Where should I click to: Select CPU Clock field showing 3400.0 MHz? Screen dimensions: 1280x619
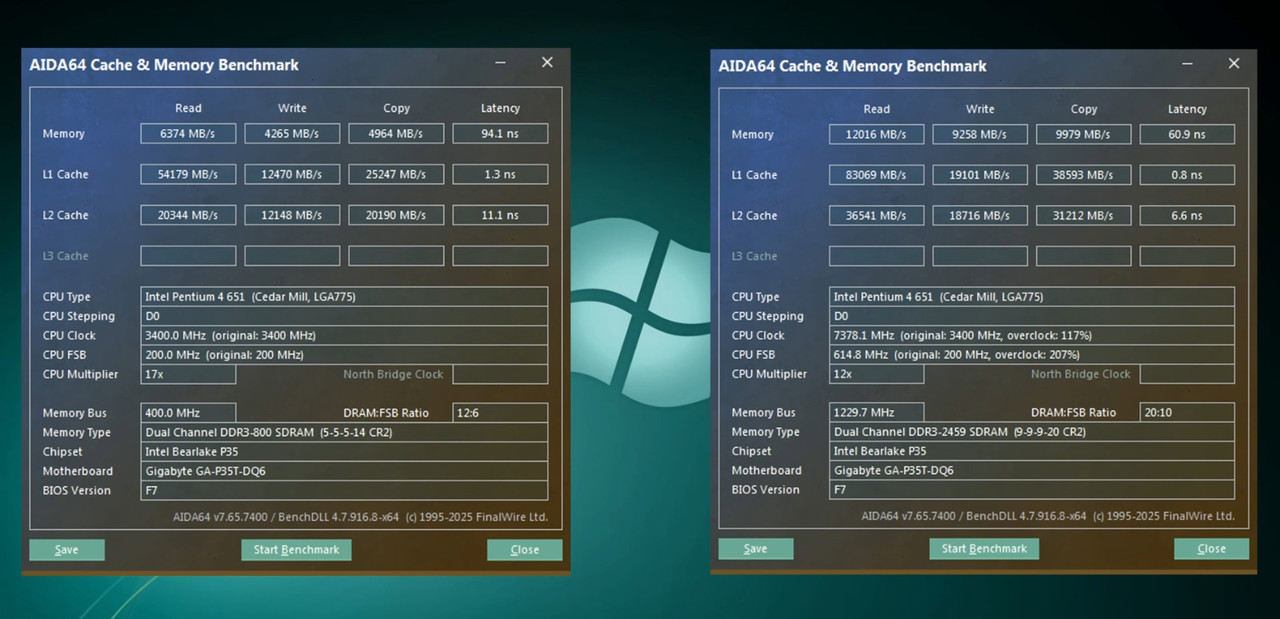pos(344,335)
